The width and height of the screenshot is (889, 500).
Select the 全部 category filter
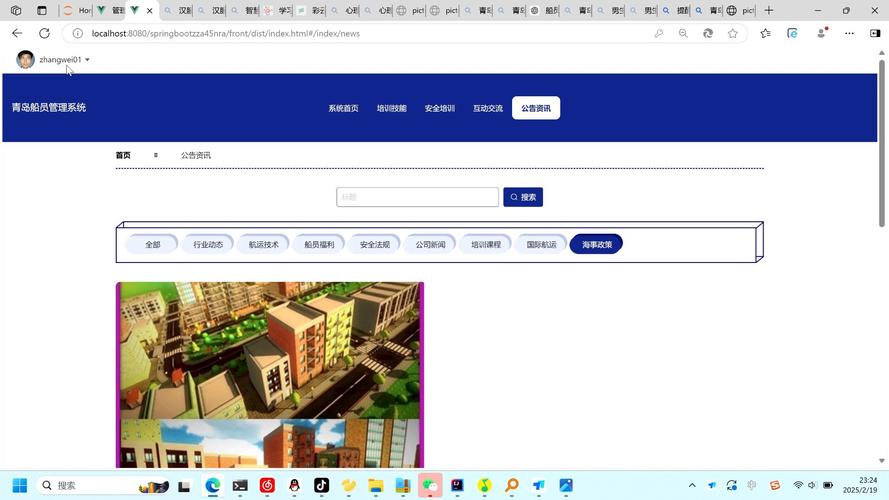pyautogui.click(x=152, y=244)
